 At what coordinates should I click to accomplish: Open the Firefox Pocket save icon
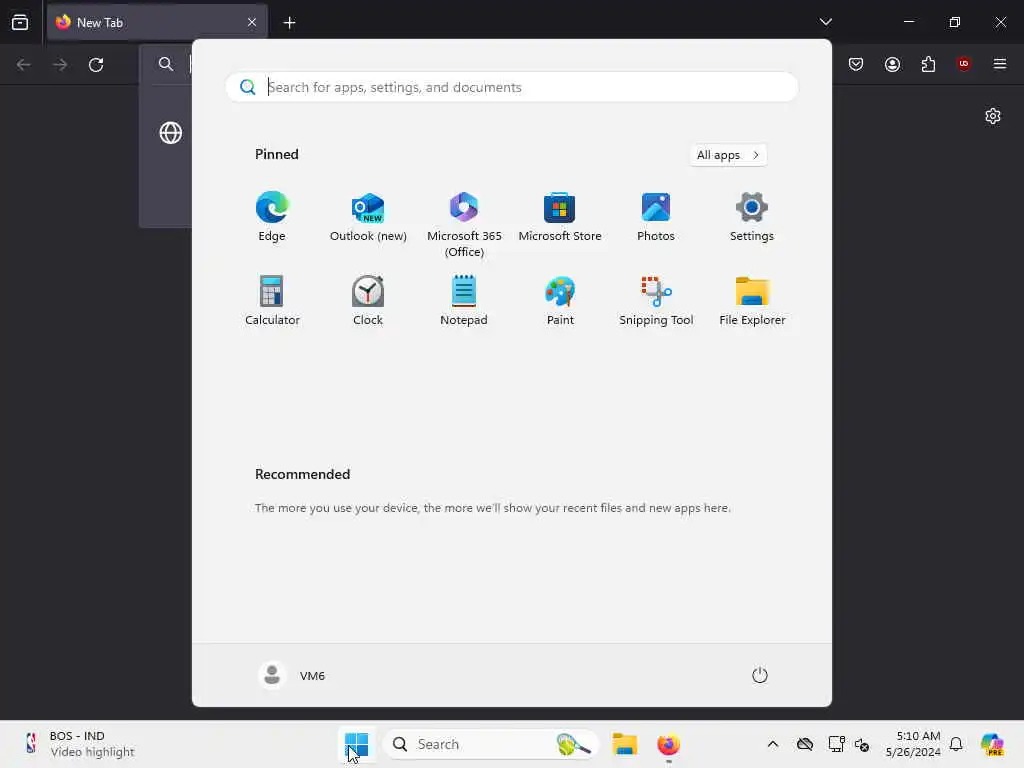click(856, 64)
